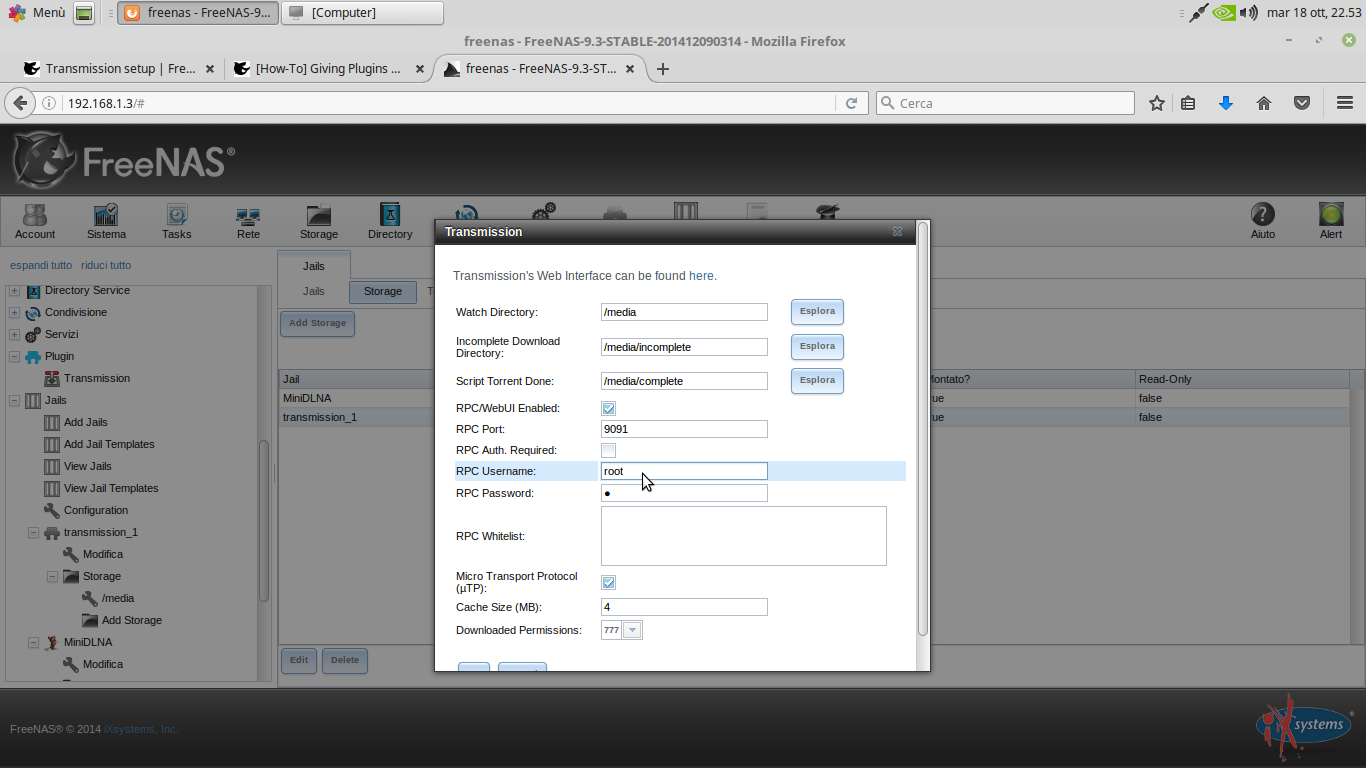Go back with Firefox back arrow

click(x=19, y=103)
